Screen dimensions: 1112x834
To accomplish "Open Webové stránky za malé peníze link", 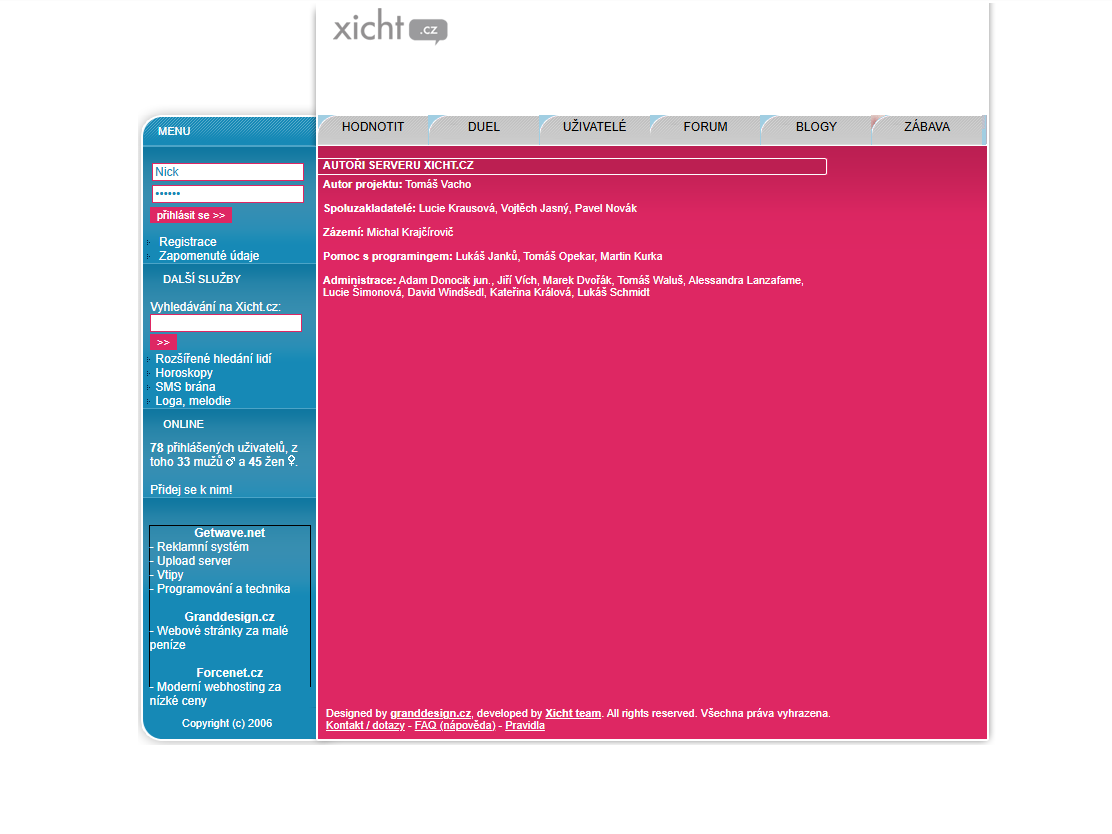I will pyautogui.click(x=218, y=638).
